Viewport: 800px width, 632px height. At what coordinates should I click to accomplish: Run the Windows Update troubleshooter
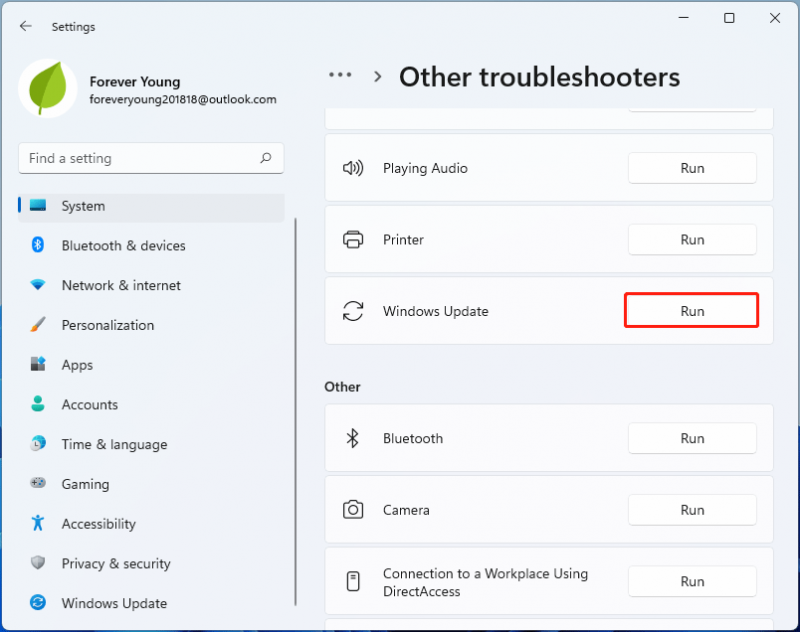pos(692,311)
